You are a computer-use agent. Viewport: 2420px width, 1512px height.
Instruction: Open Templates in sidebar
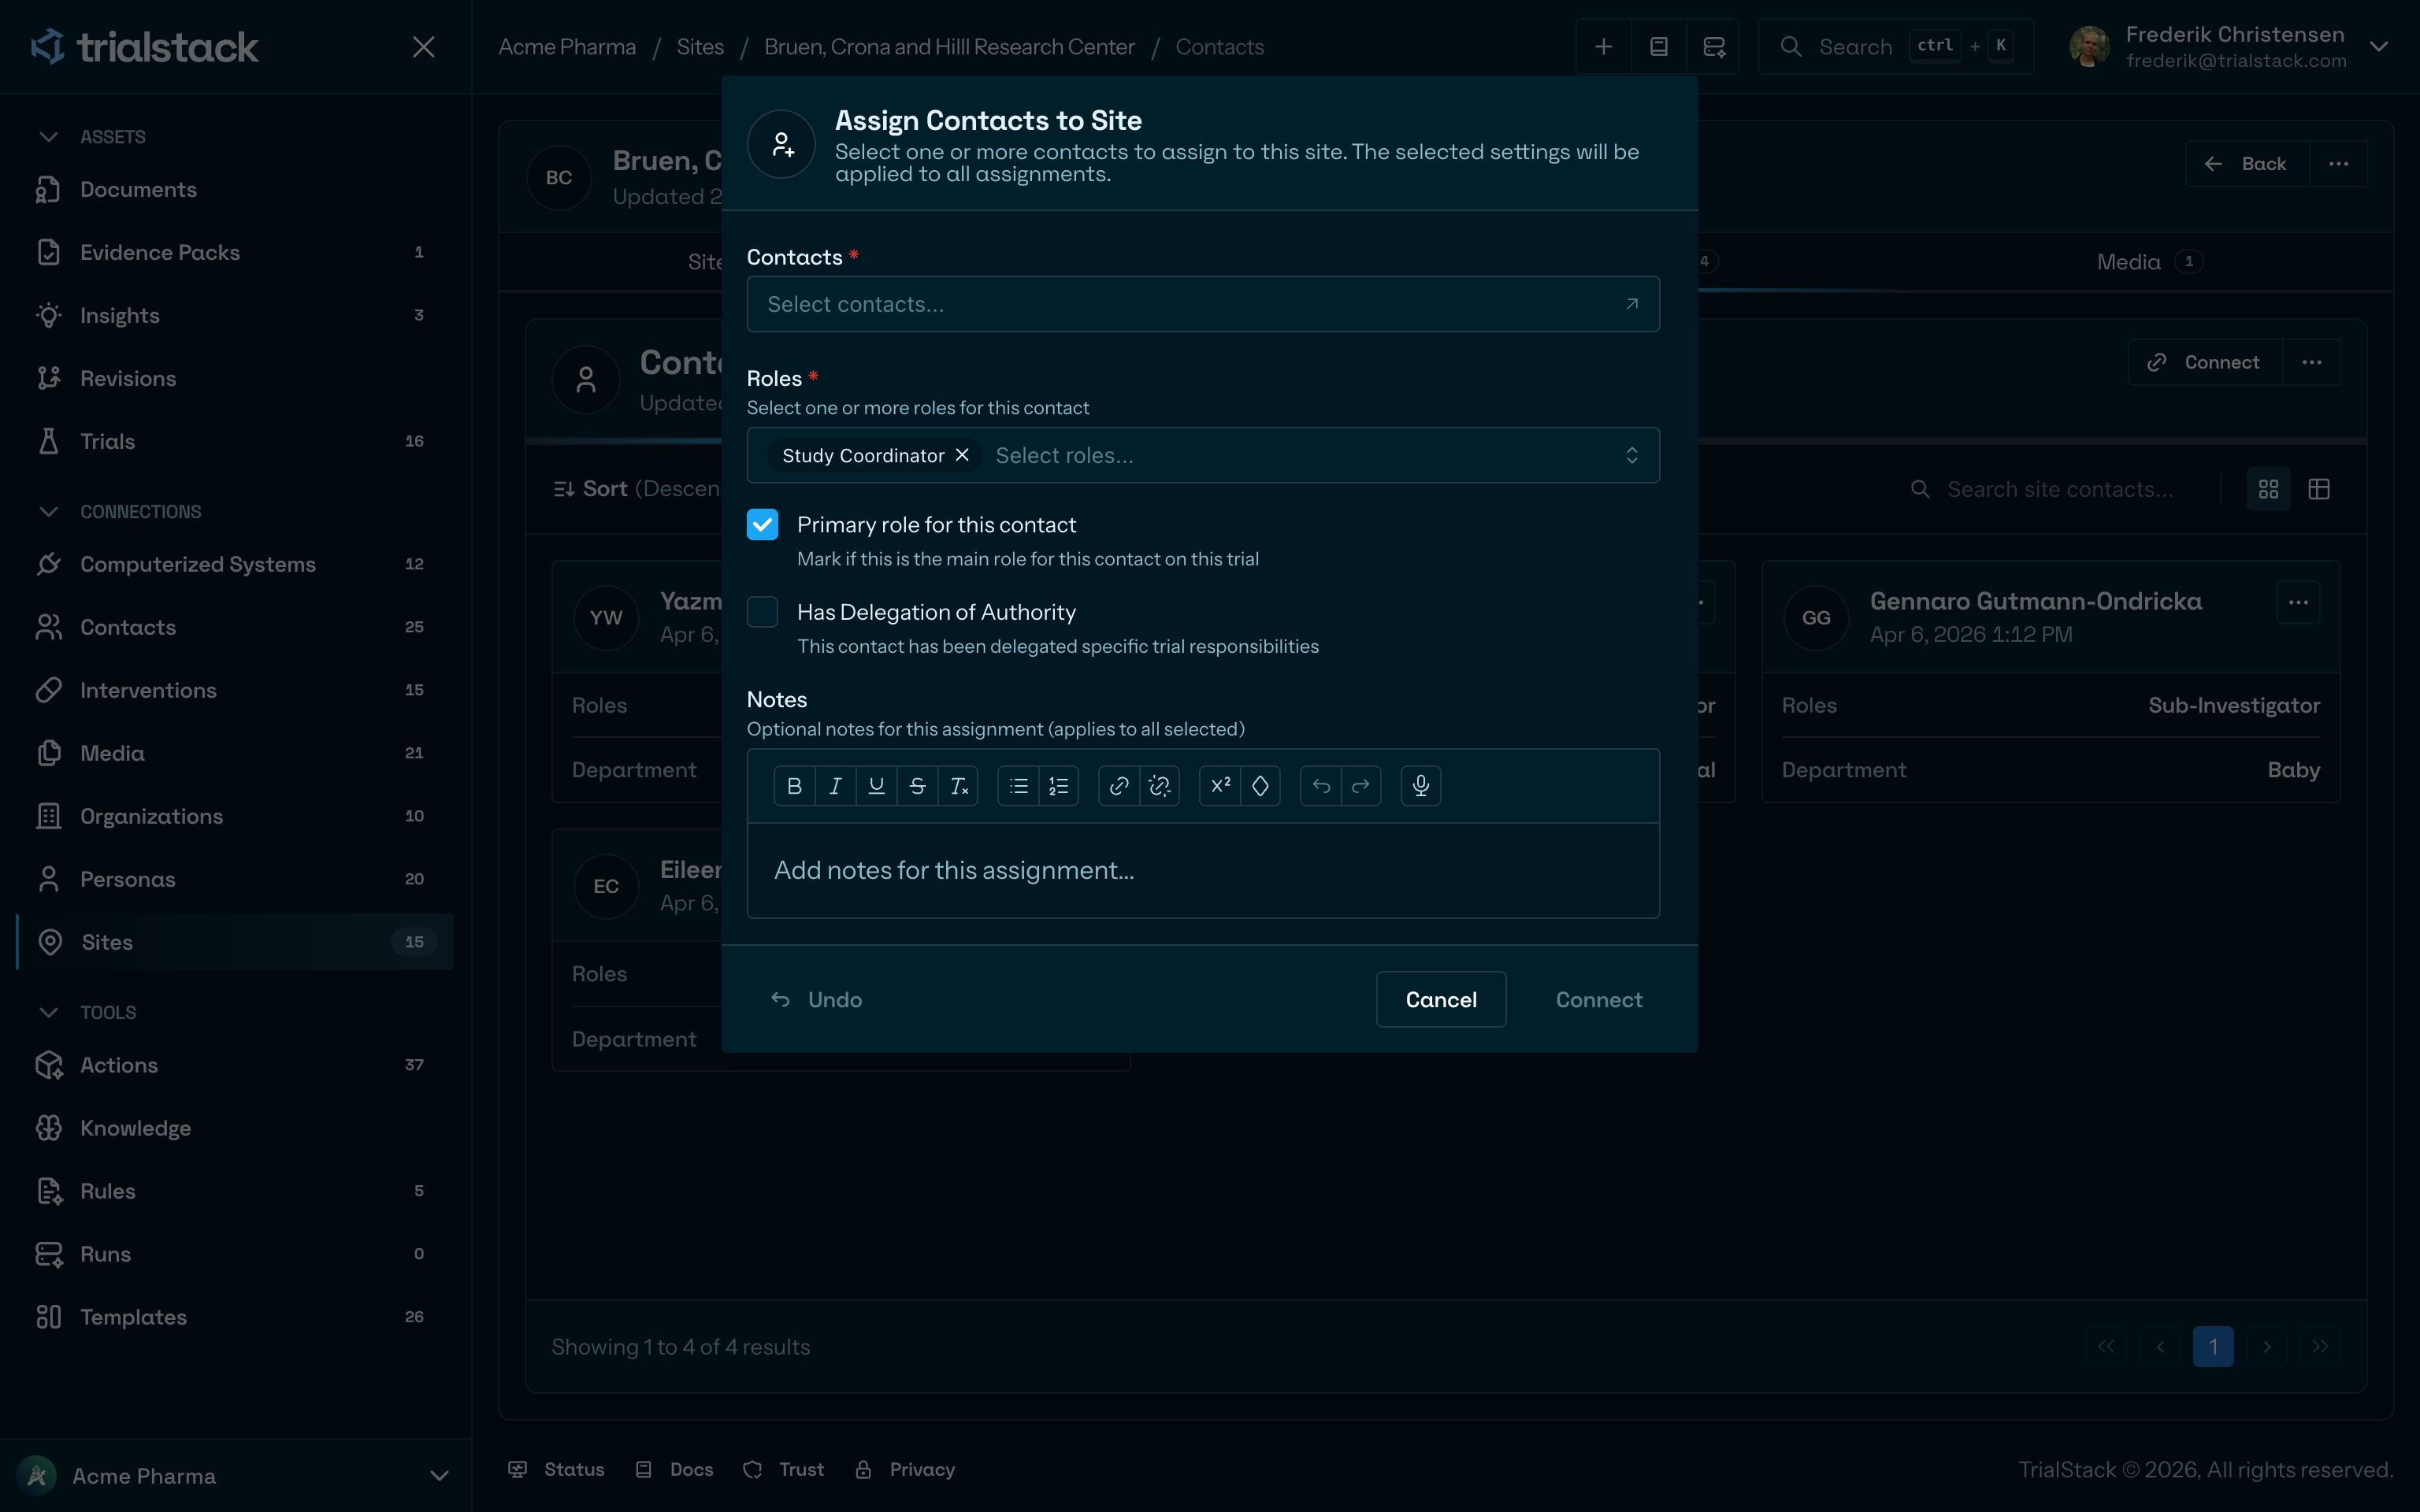(235, 1318)
